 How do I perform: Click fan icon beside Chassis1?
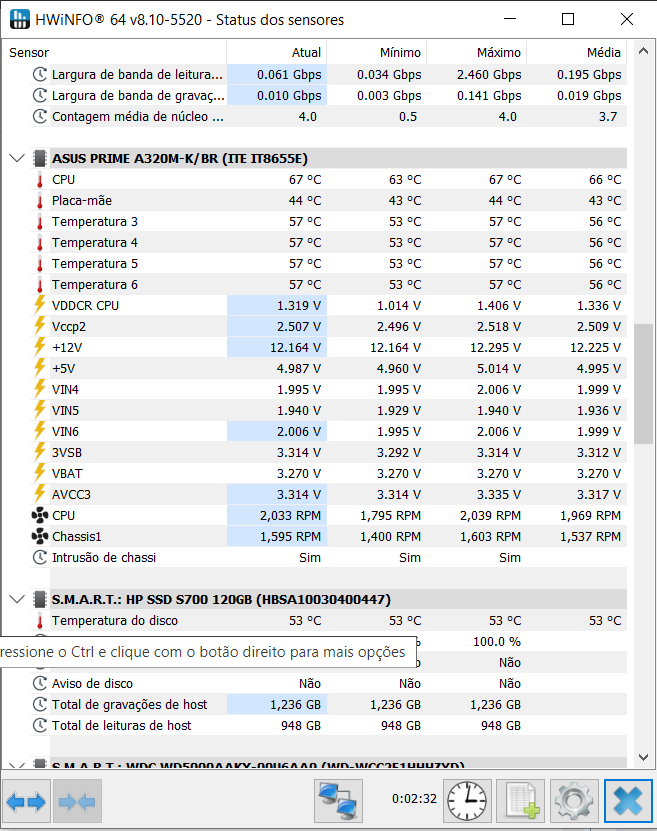pos(40,536)
